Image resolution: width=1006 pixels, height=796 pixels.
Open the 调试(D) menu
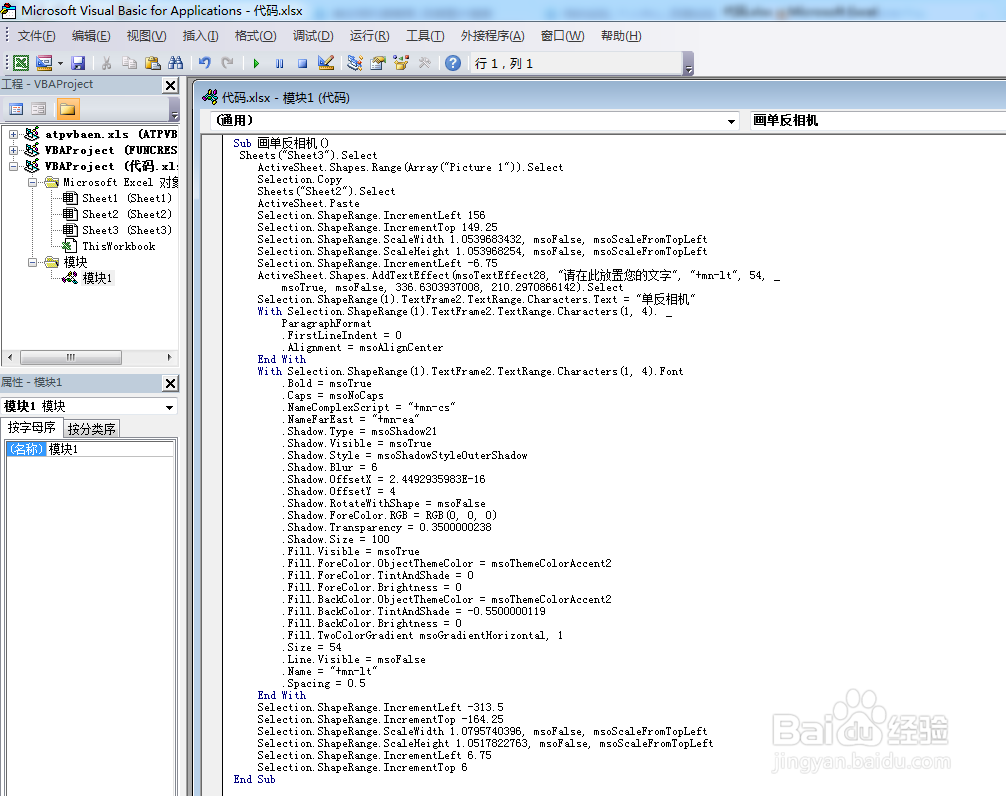(x=313, y=36)
